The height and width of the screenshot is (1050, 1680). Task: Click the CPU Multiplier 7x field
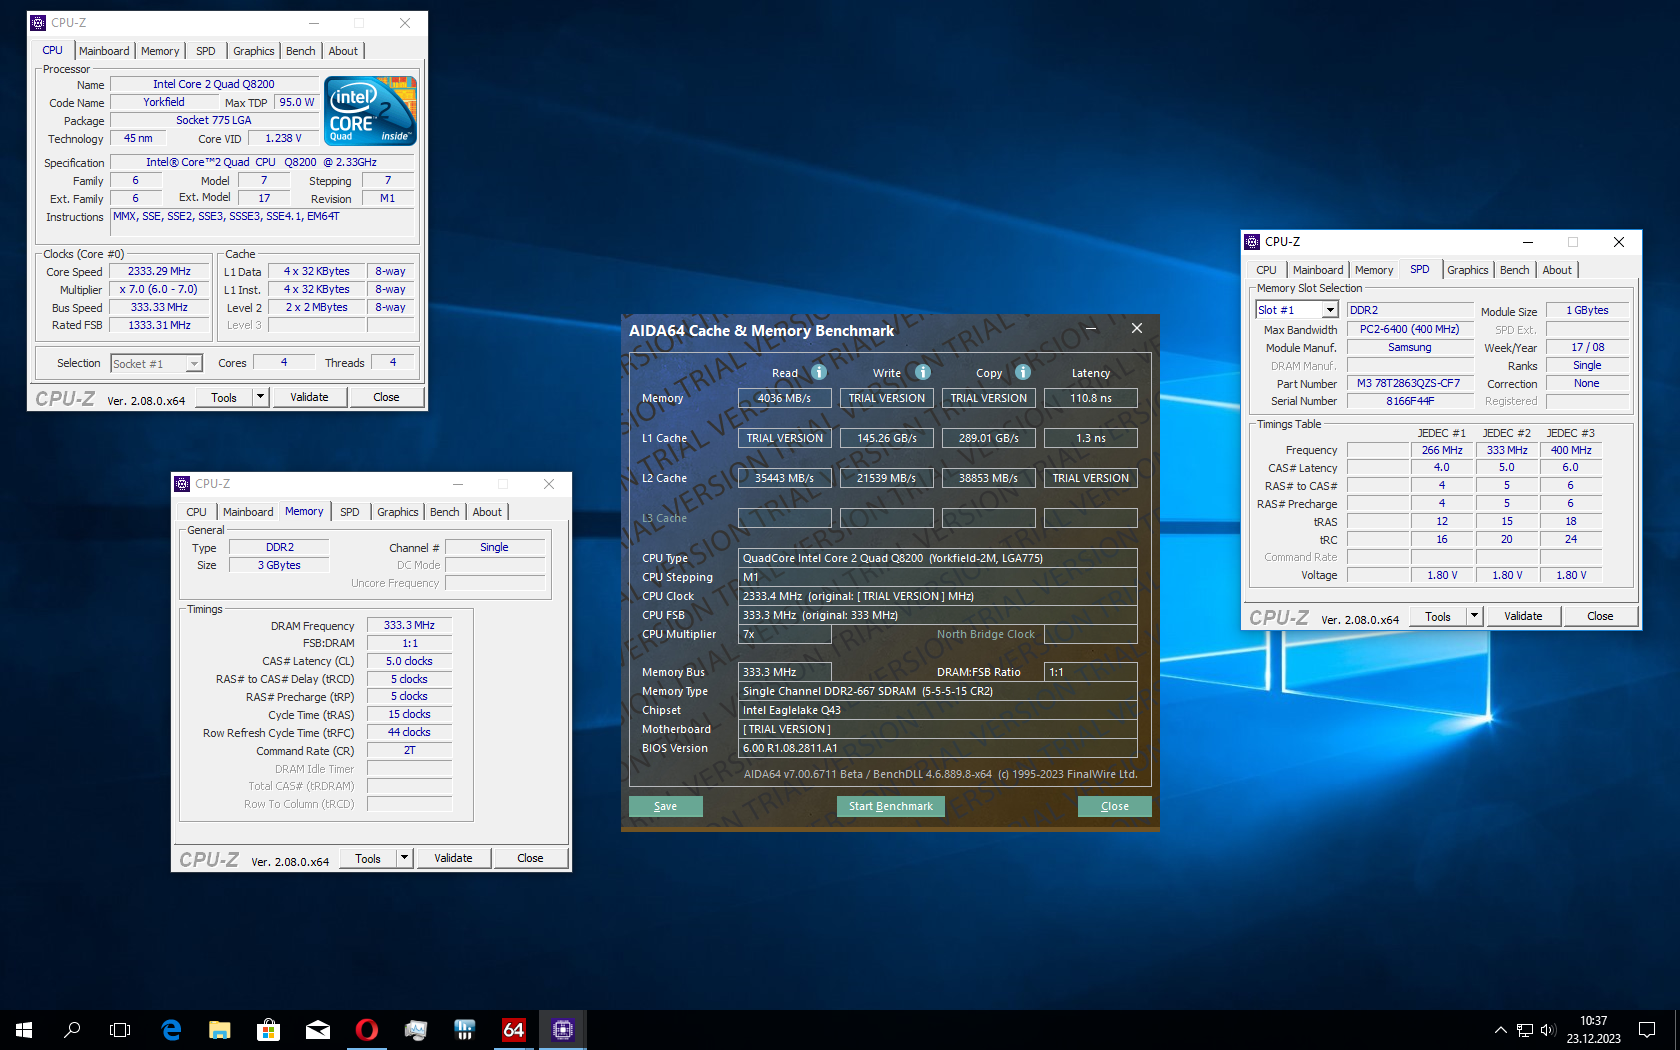(784, 634)
